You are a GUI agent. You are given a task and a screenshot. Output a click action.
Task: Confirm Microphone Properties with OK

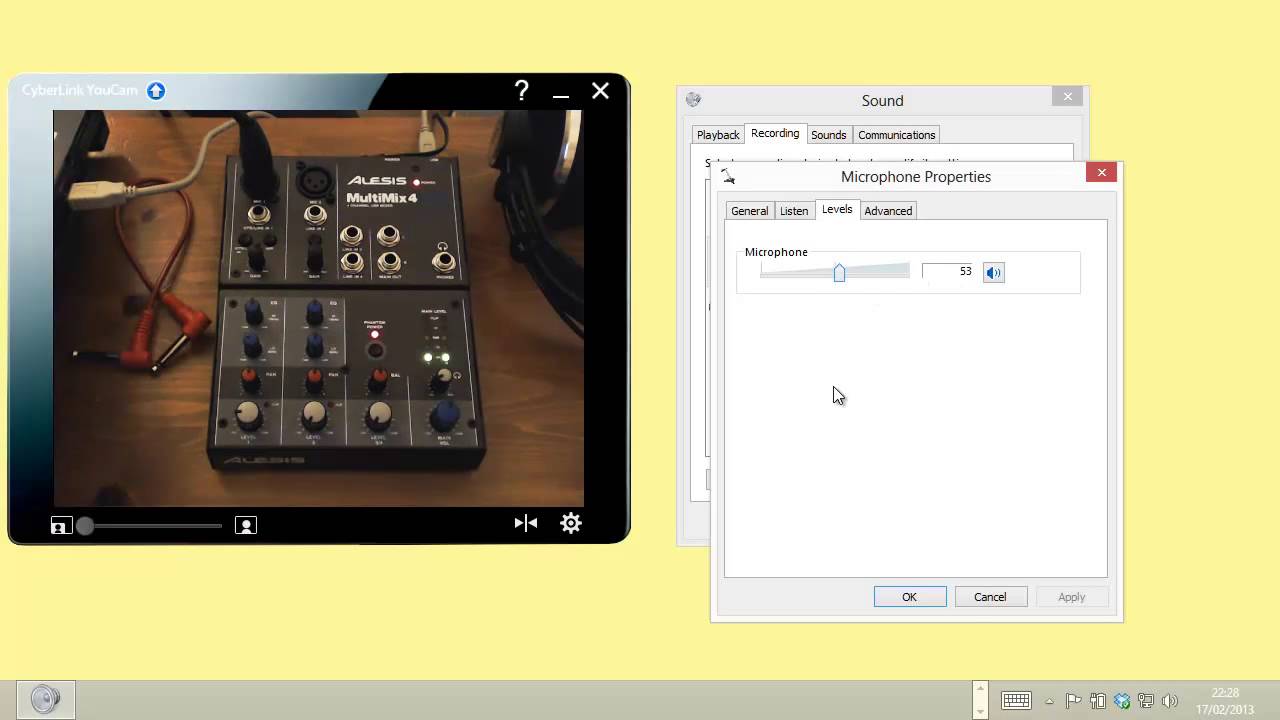point(910,597)
